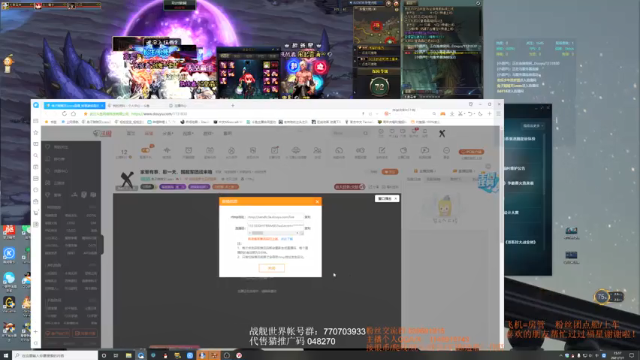Open a new browser tab with the plus
Screen dimensions: 640x360
tap(233, 105)
